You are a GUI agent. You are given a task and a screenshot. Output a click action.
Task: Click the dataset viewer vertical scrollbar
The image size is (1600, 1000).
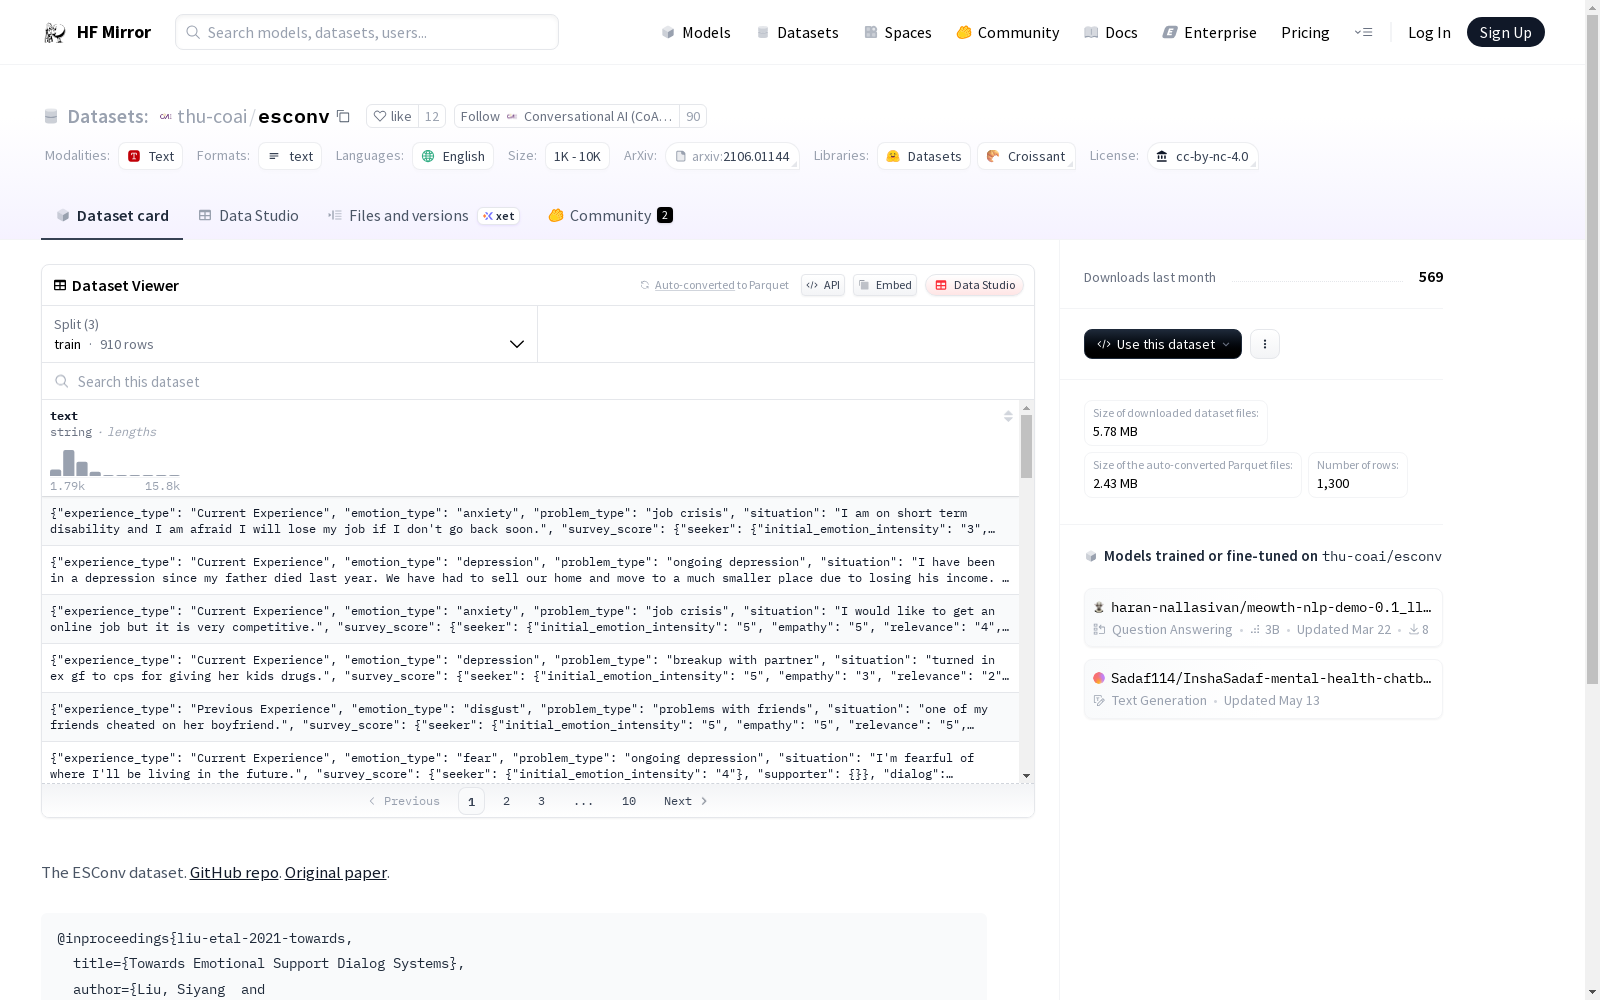pos(1026,446)
